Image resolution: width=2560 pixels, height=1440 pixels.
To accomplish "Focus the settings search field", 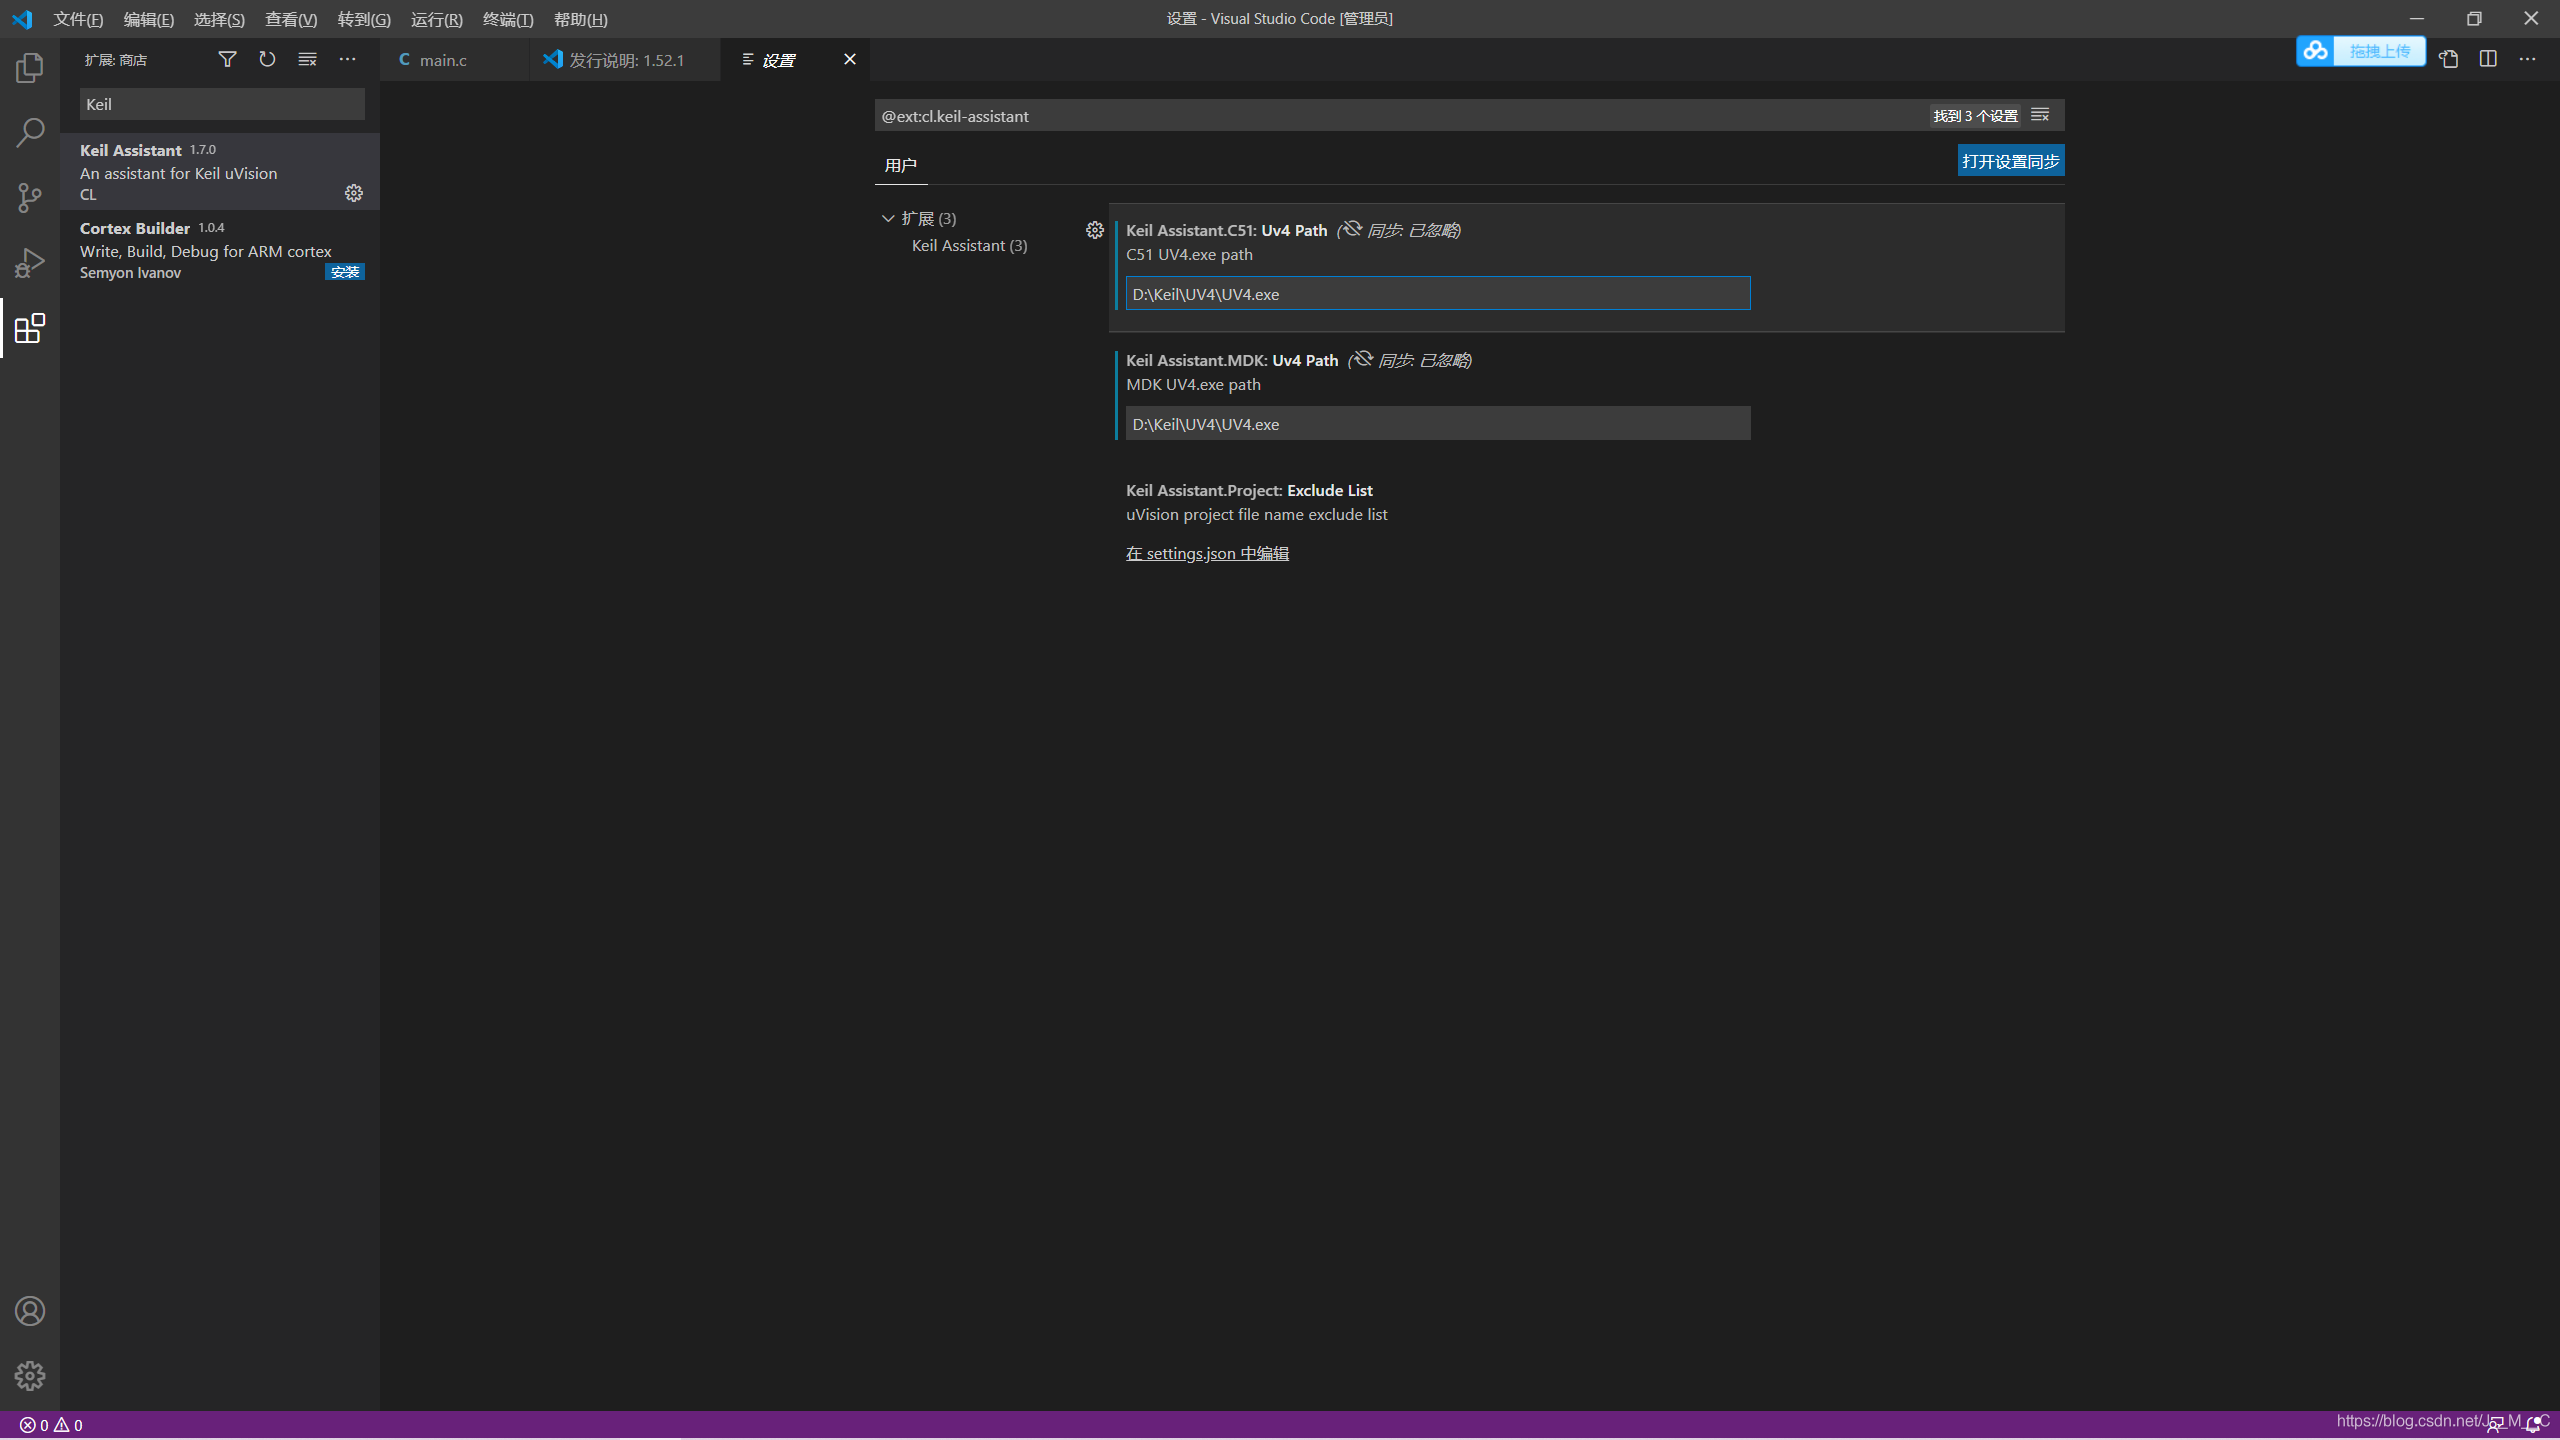I will point(1400,116).
